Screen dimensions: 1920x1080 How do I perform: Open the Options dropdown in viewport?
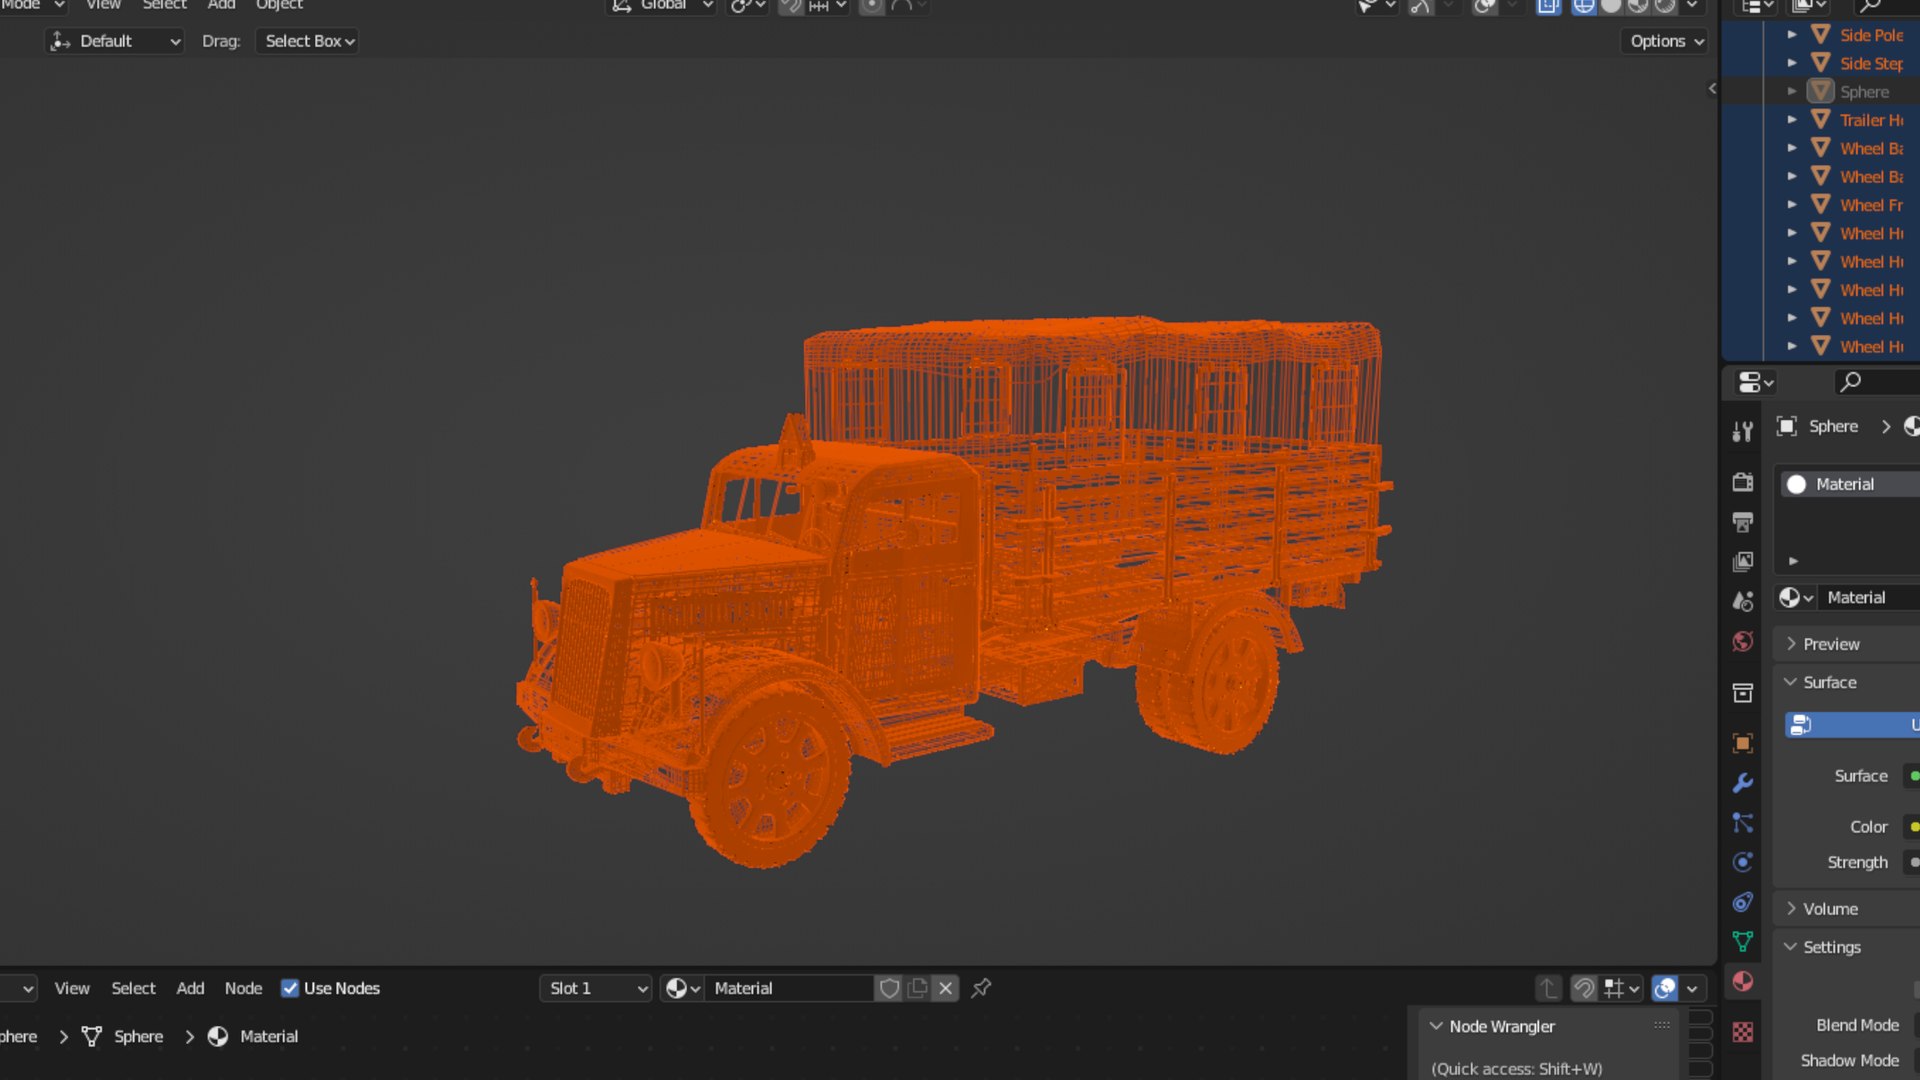[1665, 41]
